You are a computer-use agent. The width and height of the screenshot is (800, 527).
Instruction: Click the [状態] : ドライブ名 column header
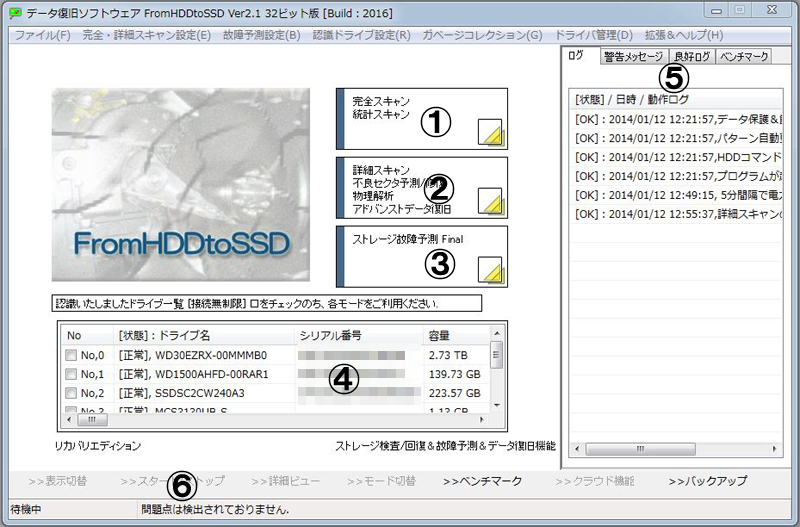[x=204, y=336]
